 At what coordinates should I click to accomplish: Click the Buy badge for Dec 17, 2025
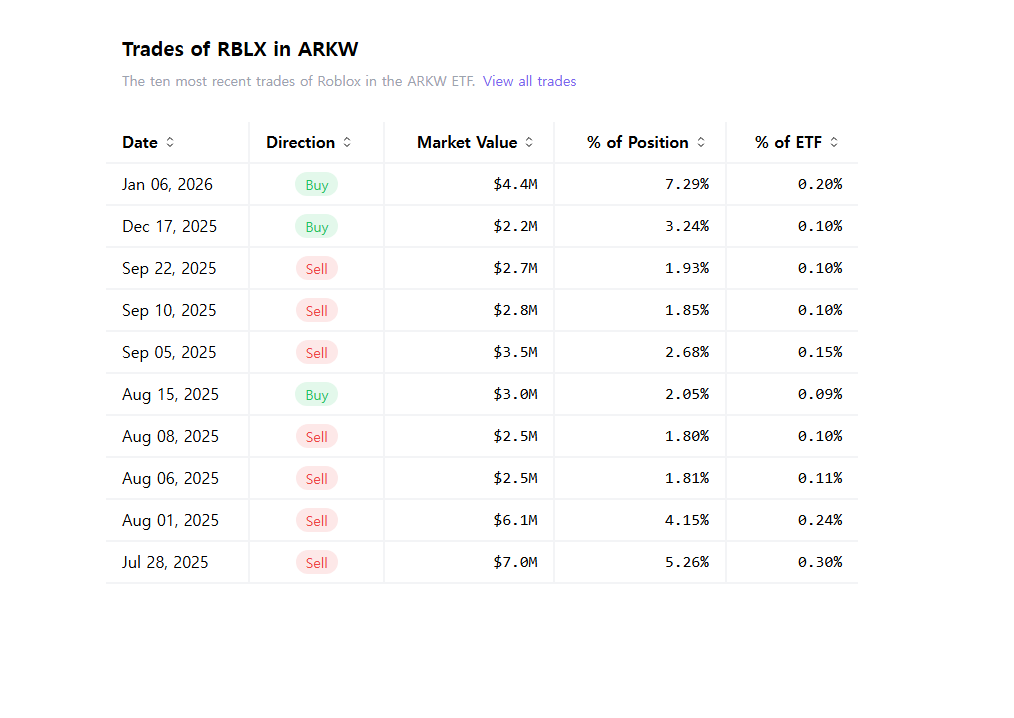tap(316, 227)
